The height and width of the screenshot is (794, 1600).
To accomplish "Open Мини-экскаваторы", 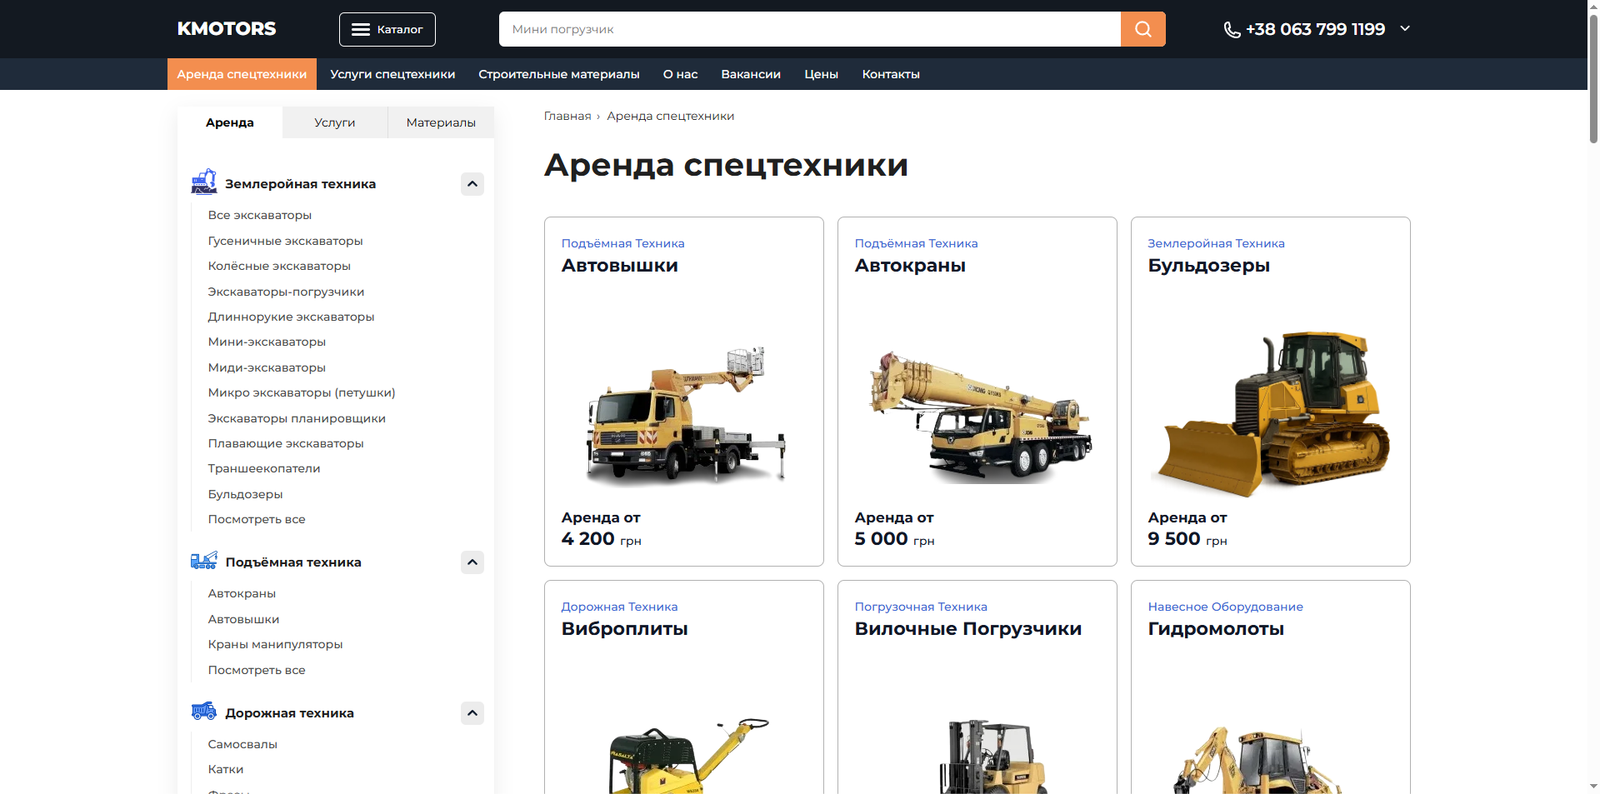I will 267,342.
